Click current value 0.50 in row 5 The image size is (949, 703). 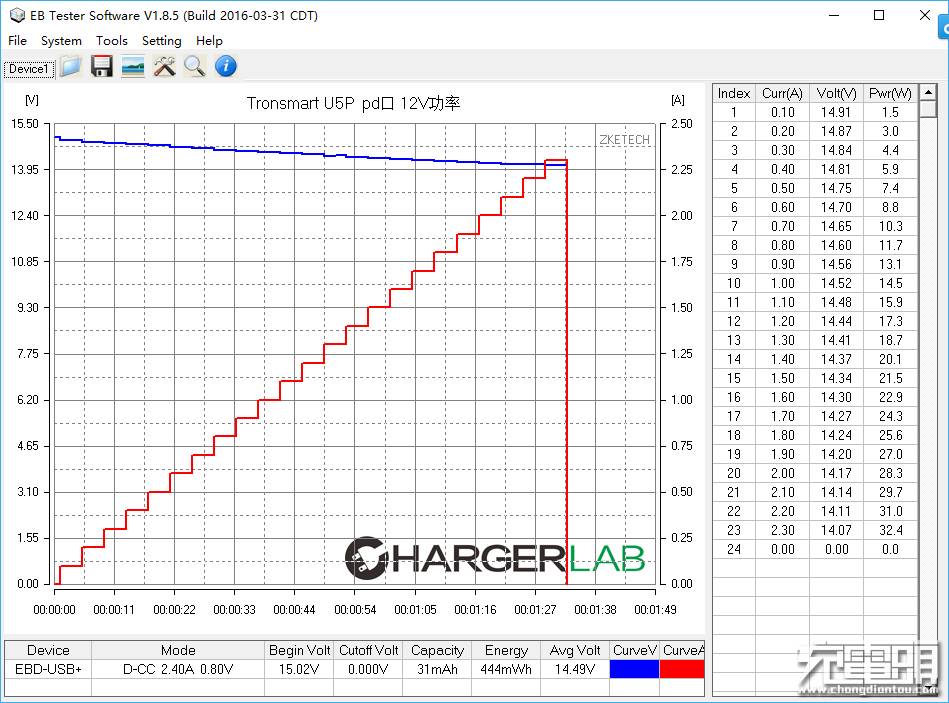[x=782, y=189]
